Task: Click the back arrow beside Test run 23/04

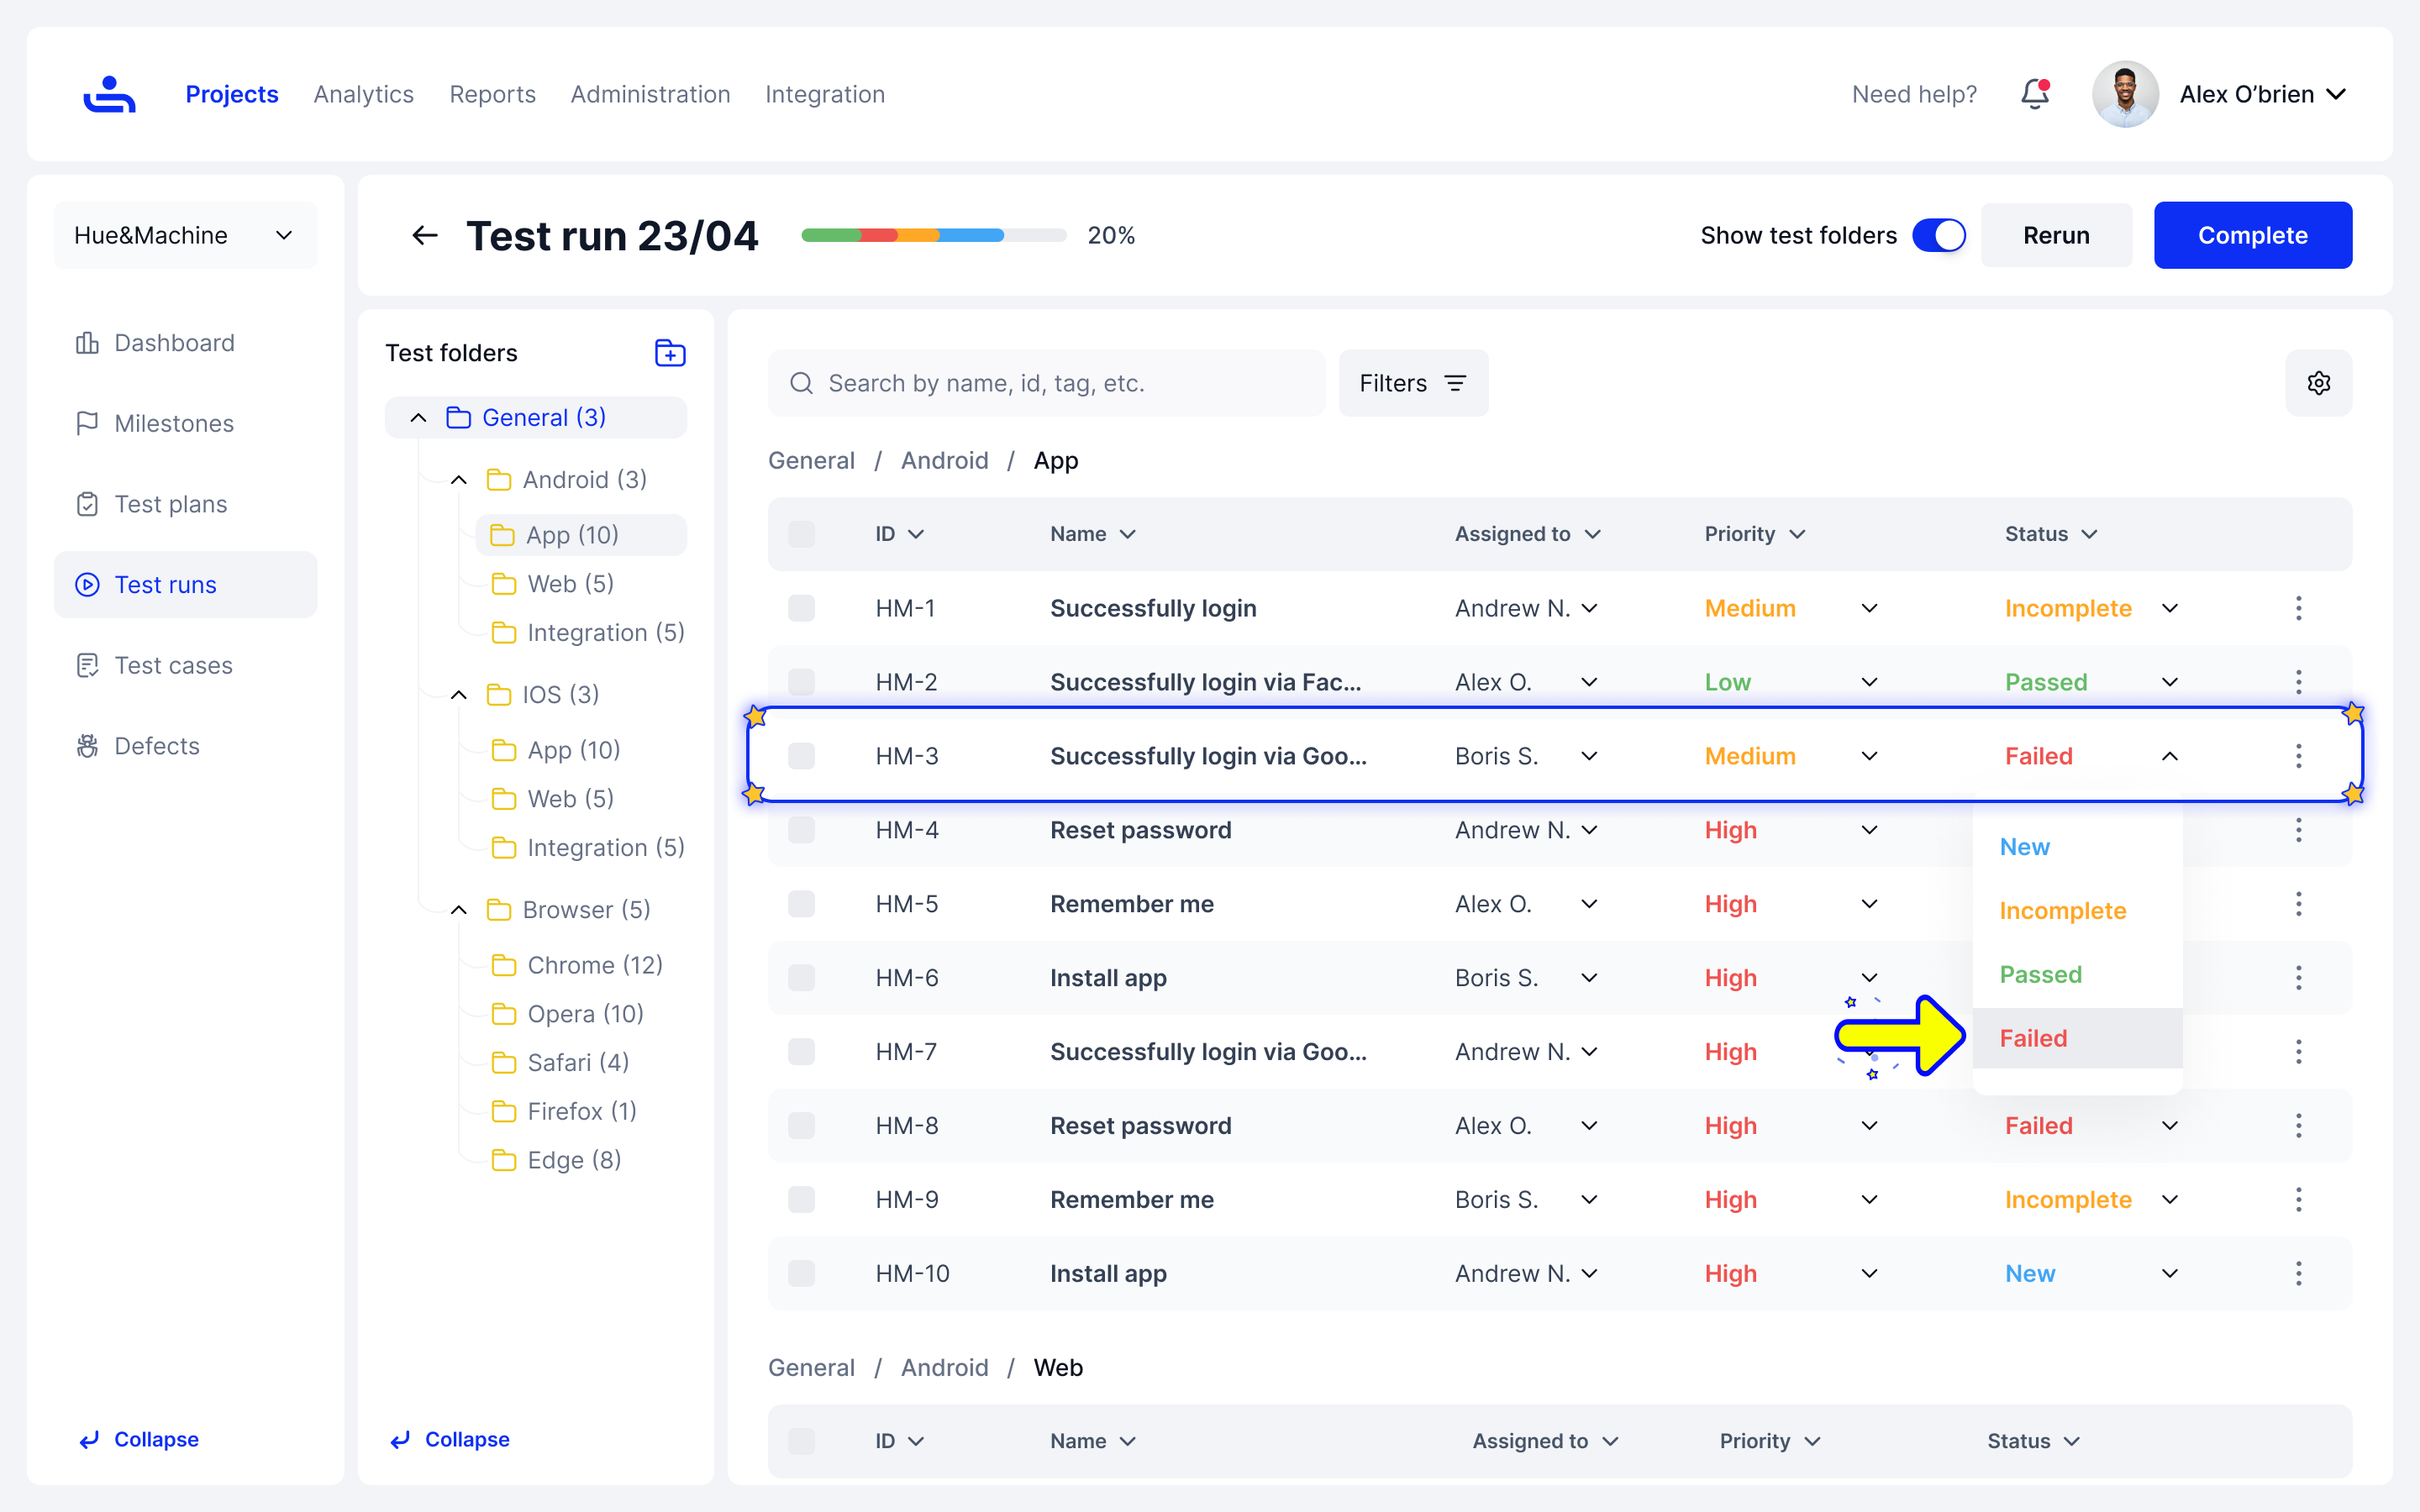Action: [425, 236]
